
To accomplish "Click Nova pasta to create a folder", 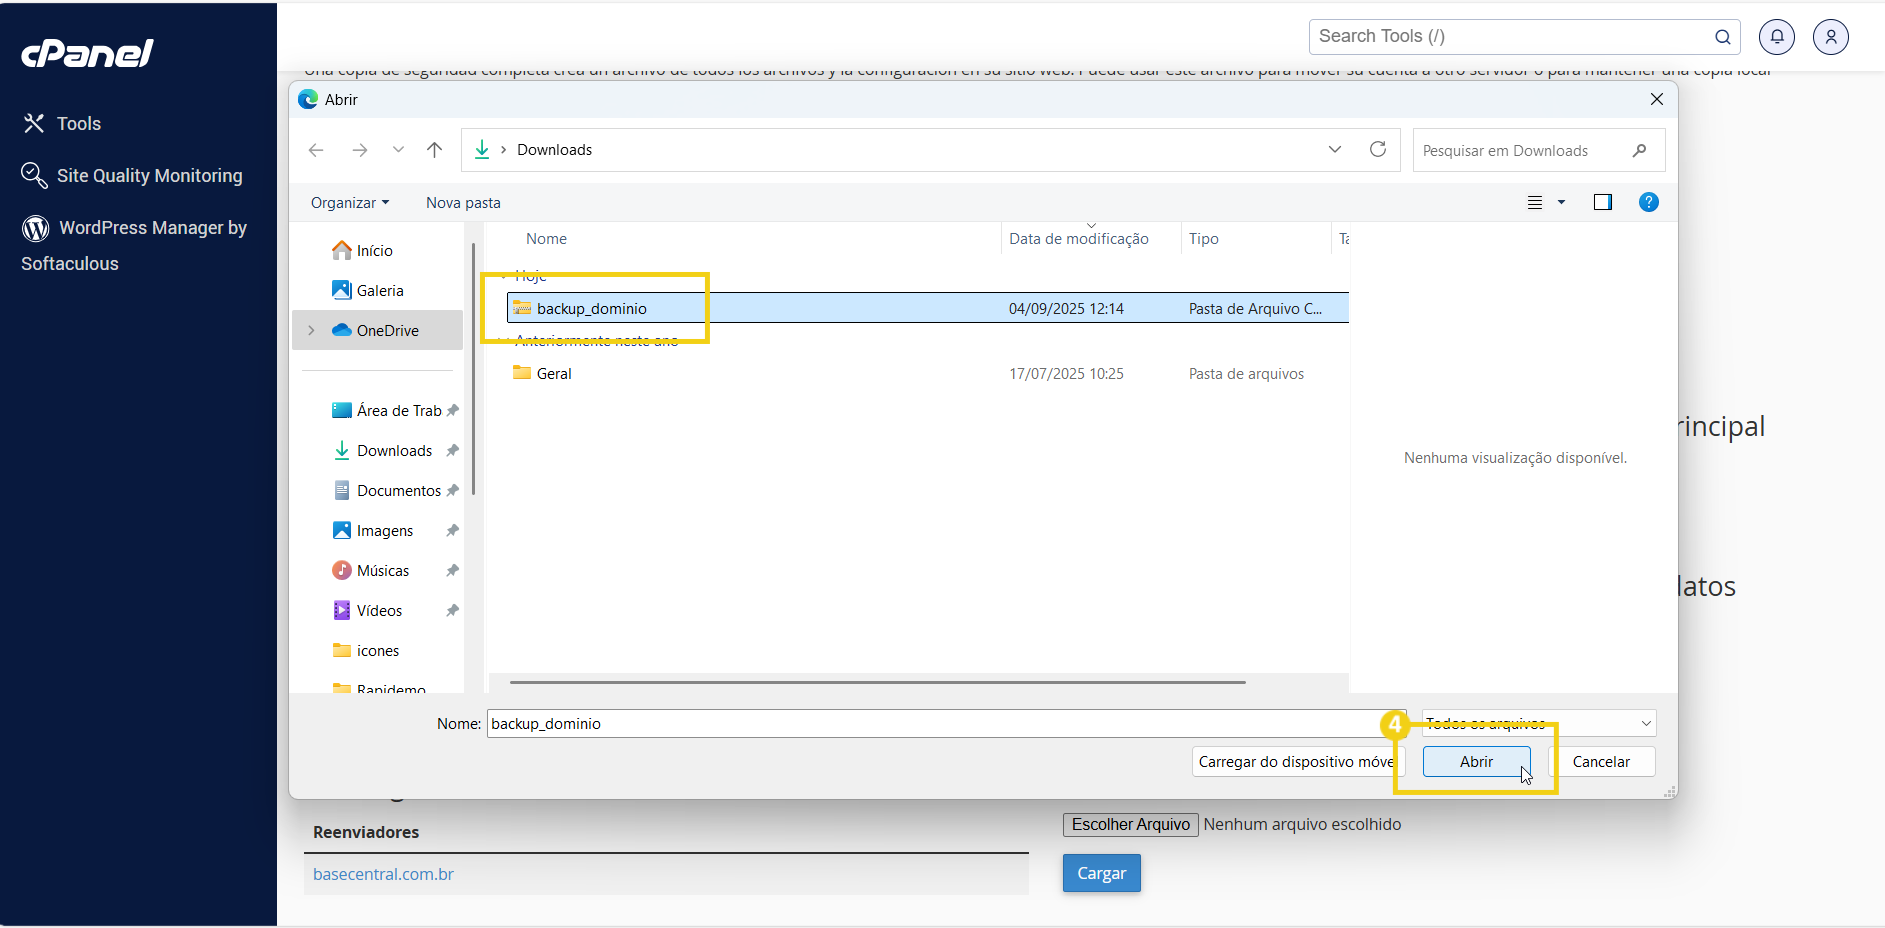I will (x=462, y=202).
